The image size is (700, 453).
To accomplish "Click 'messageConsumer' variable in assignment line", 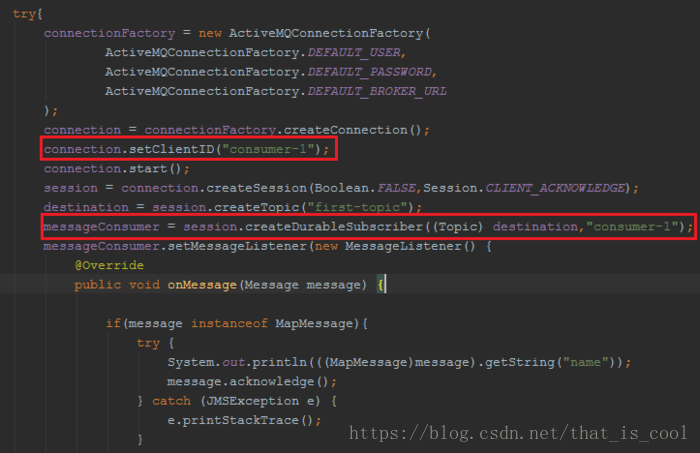I will (x=101, y=227).
